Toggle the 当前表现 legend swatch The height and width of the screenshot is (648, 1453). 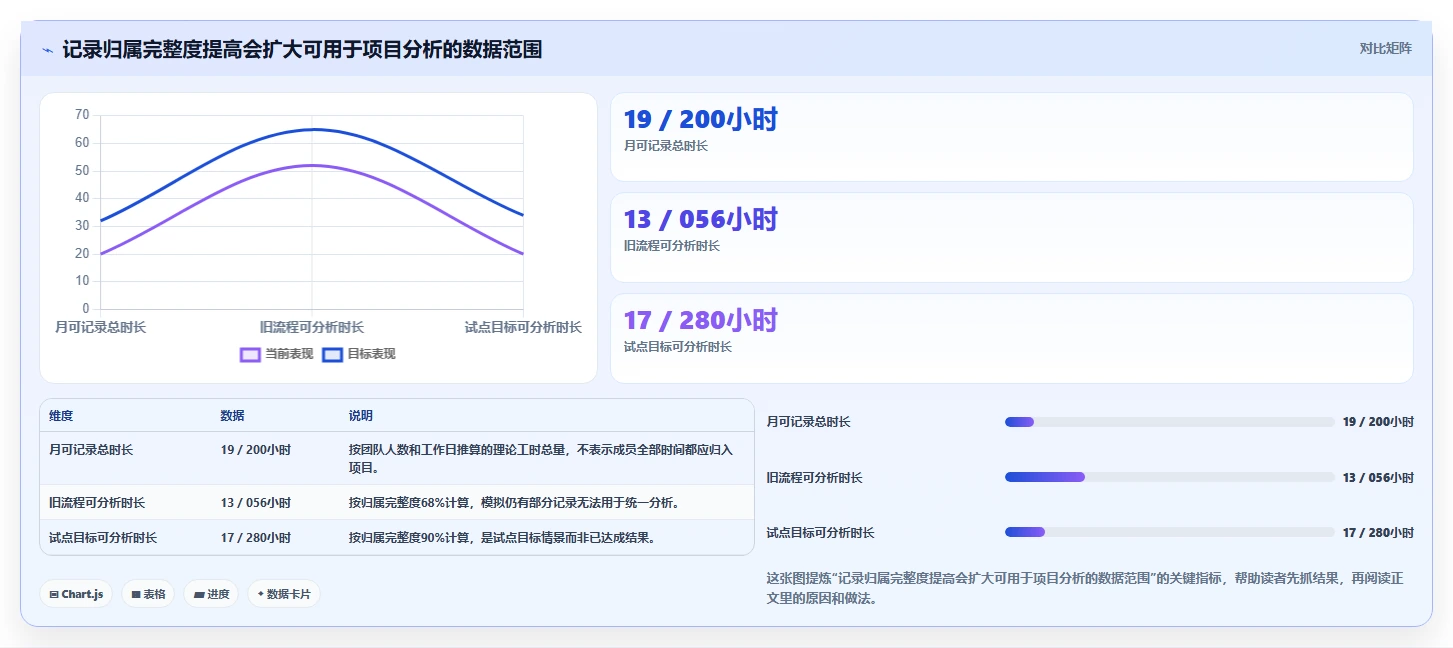point(250,354)
